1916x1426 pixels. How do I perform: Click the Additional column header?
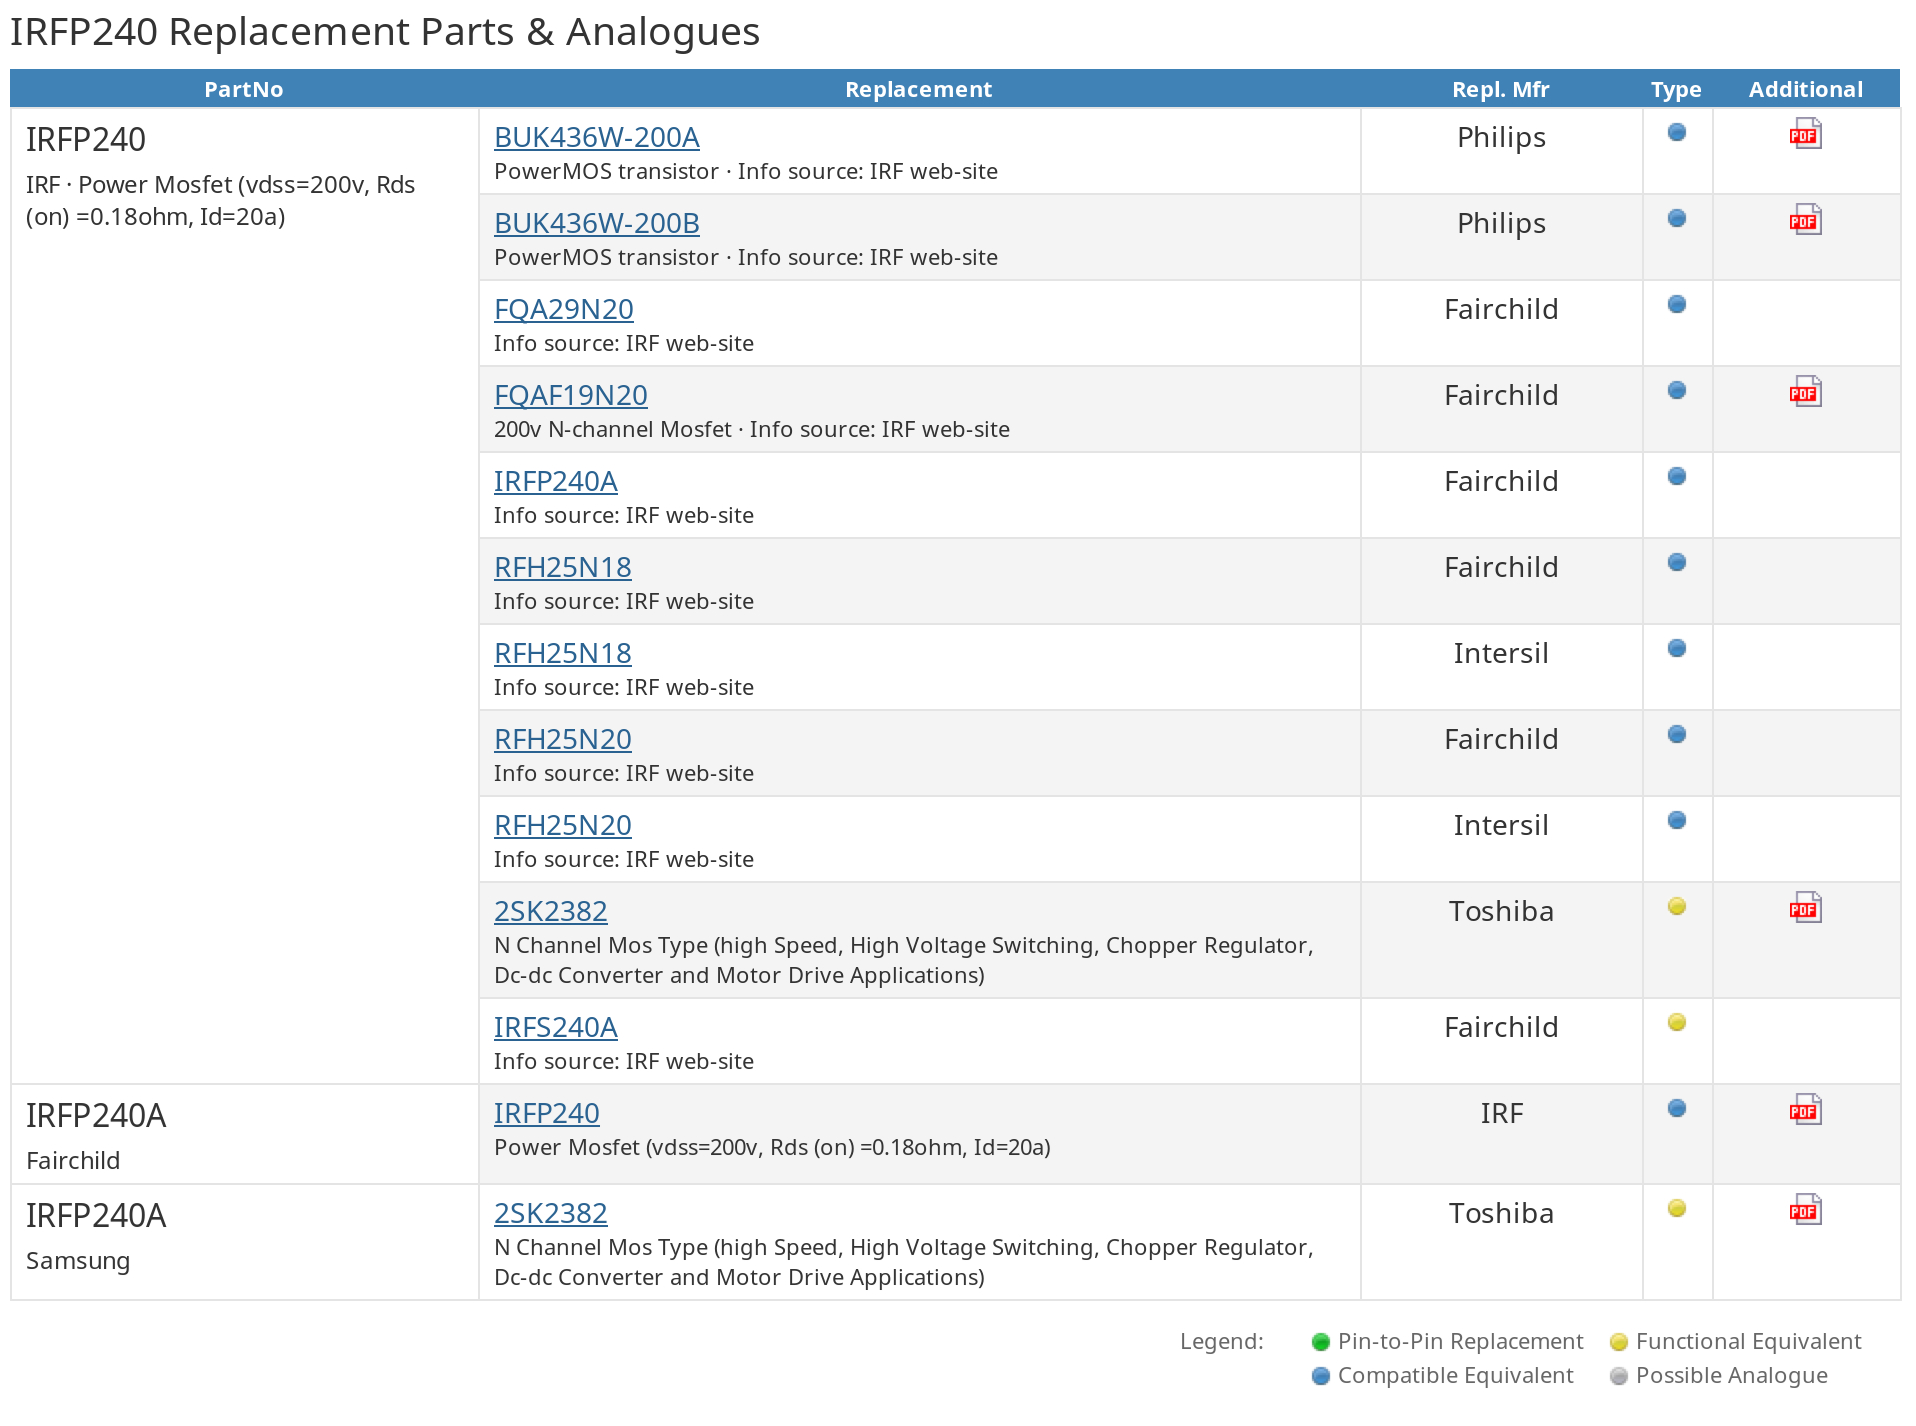point(1805,89)
